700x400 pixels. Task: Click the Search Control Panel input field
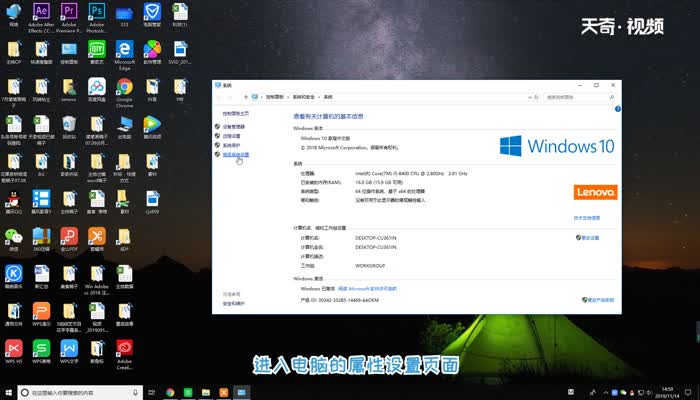click(579, 97)
